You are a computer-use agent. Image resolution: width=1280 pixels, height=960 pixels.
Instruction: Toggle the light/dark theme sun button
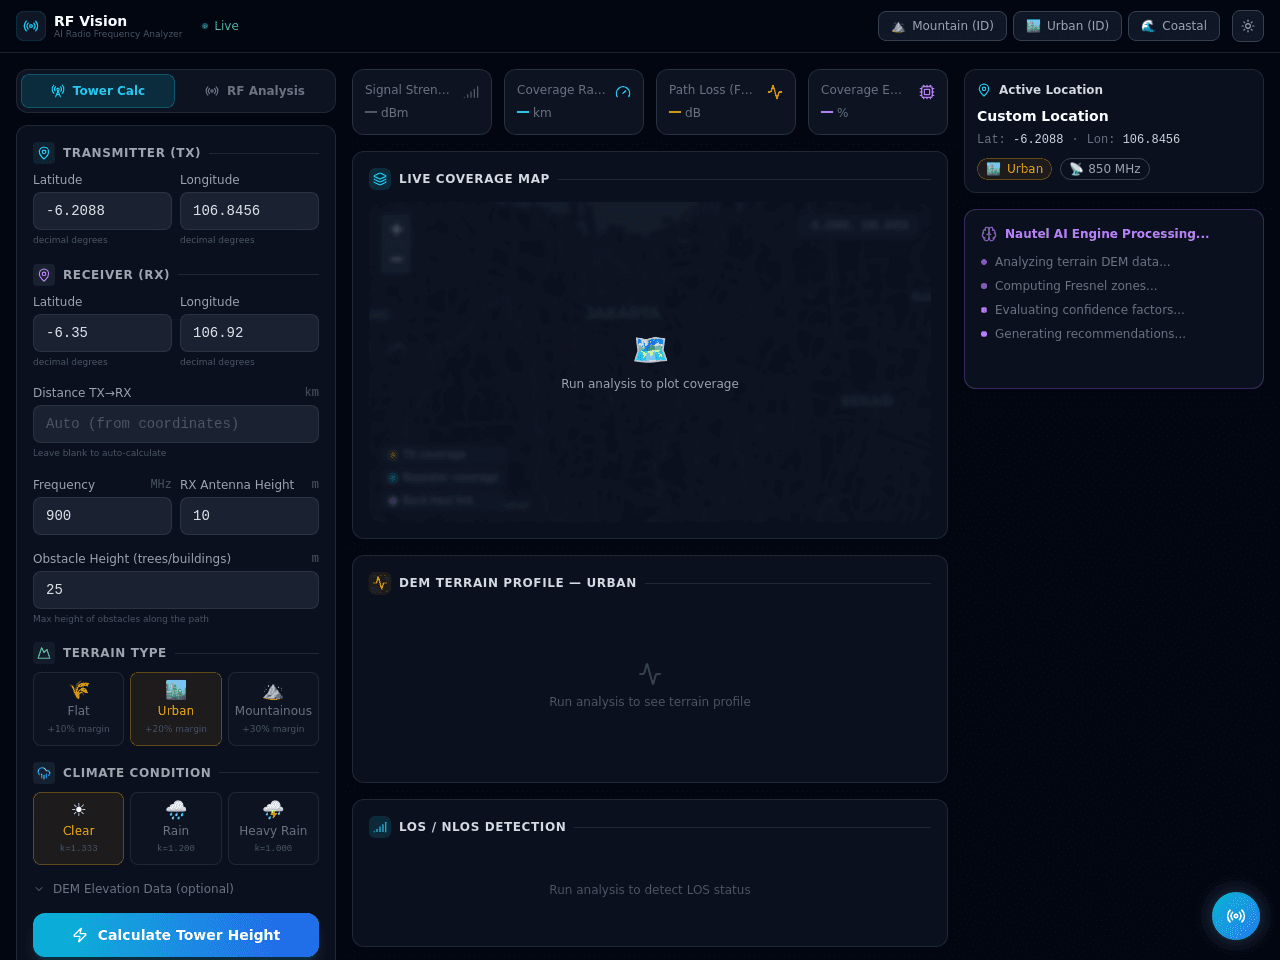(x=1248, y=26)
